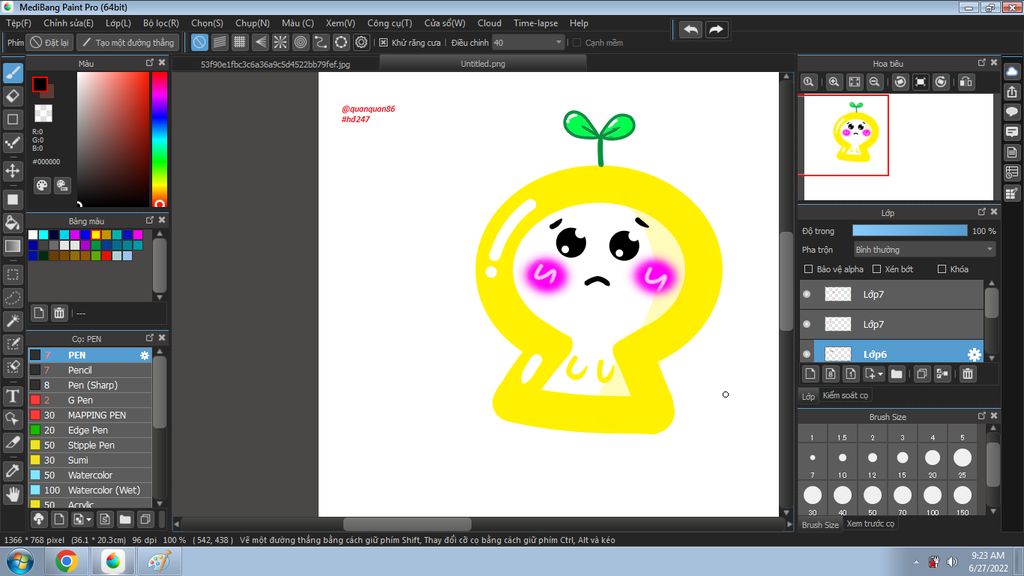Click the Undo arrow button
This screenshot has height=576, width=1024.
click(x=690, y=29)
